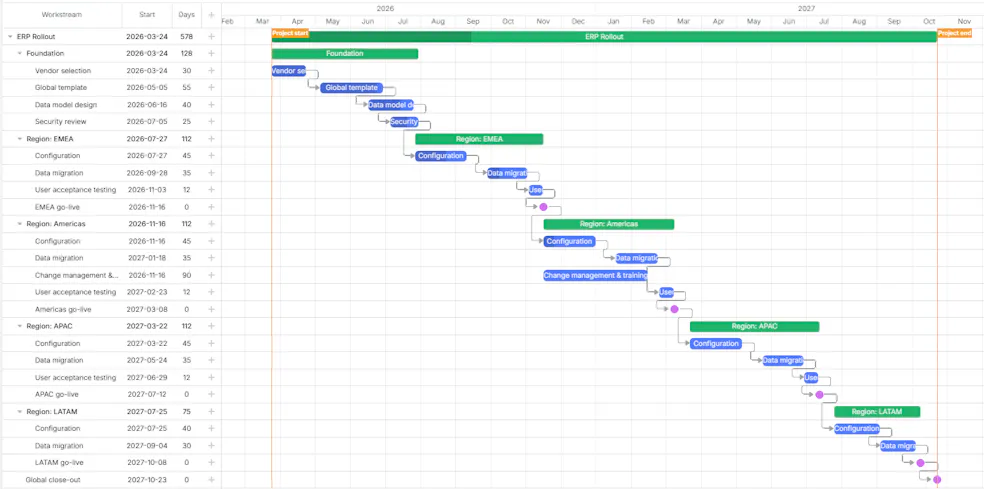
Task: Click the 2027-10-23 start date cell
Action: 147,480
